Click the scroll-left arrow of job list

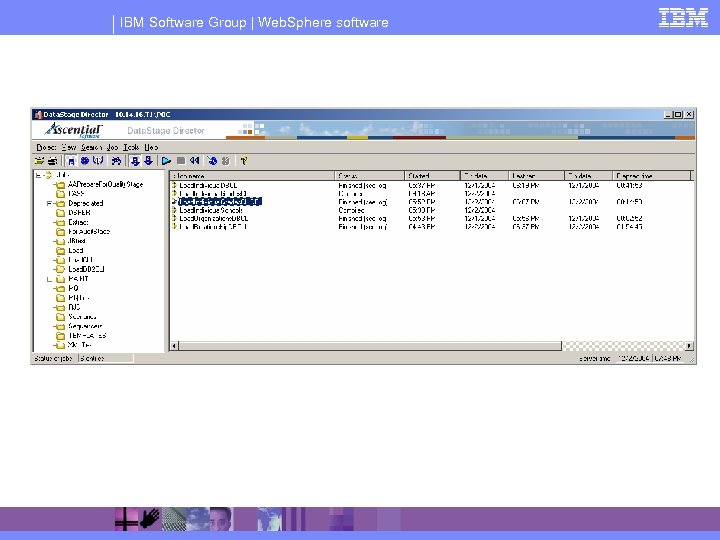click(174, 346)
